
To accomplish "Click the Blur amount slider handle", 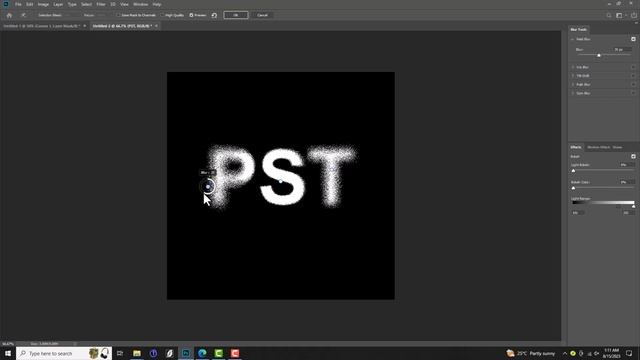I will click(599, 55).
